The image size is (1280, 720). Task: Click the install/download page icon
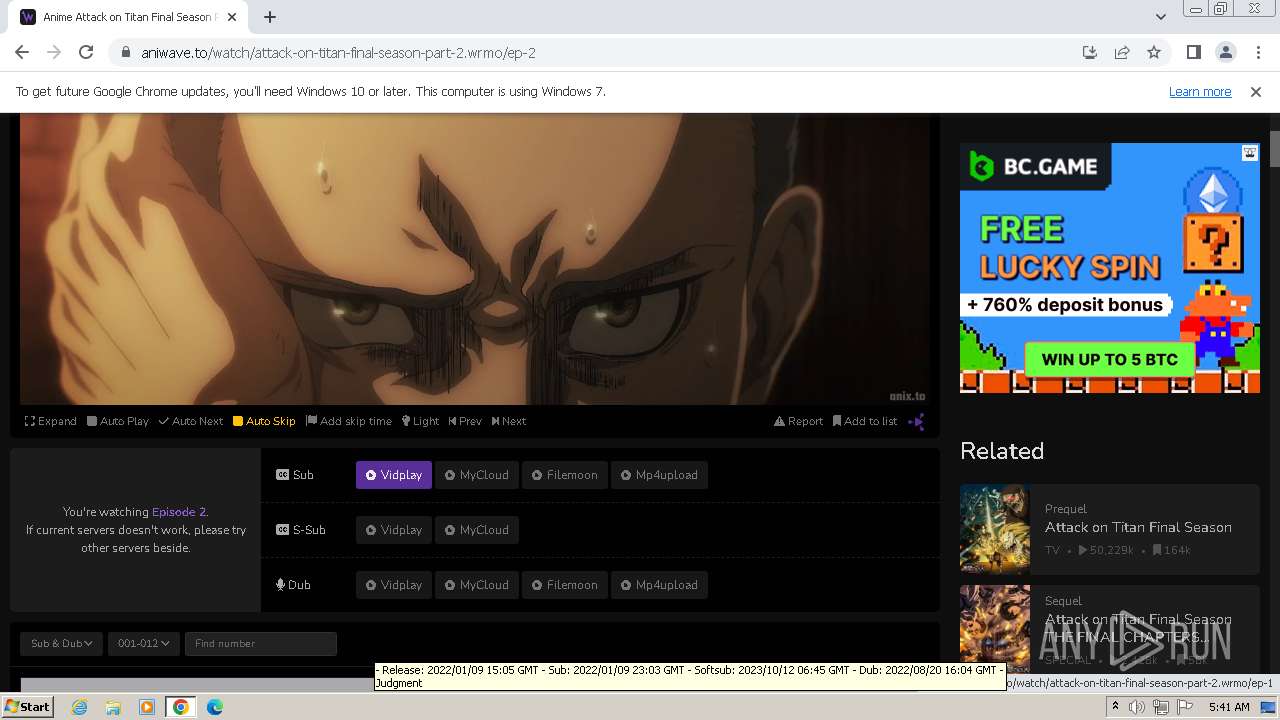[x=1090, y=52]
